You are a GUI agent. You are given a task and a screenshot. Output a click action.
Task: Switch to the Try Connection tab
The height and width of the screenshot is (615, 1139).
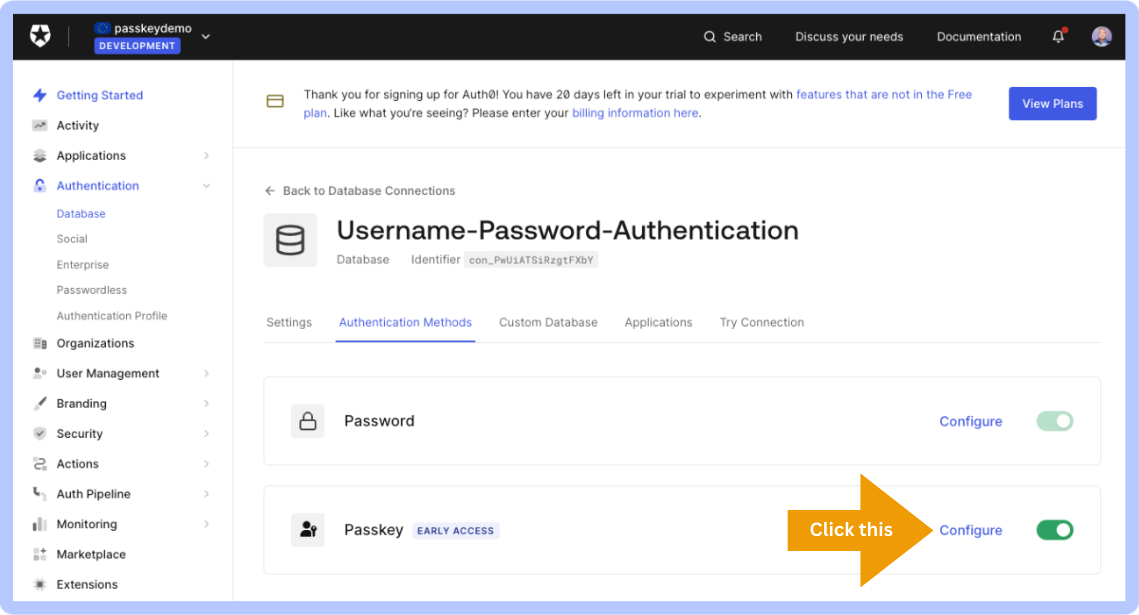(762, 322)
